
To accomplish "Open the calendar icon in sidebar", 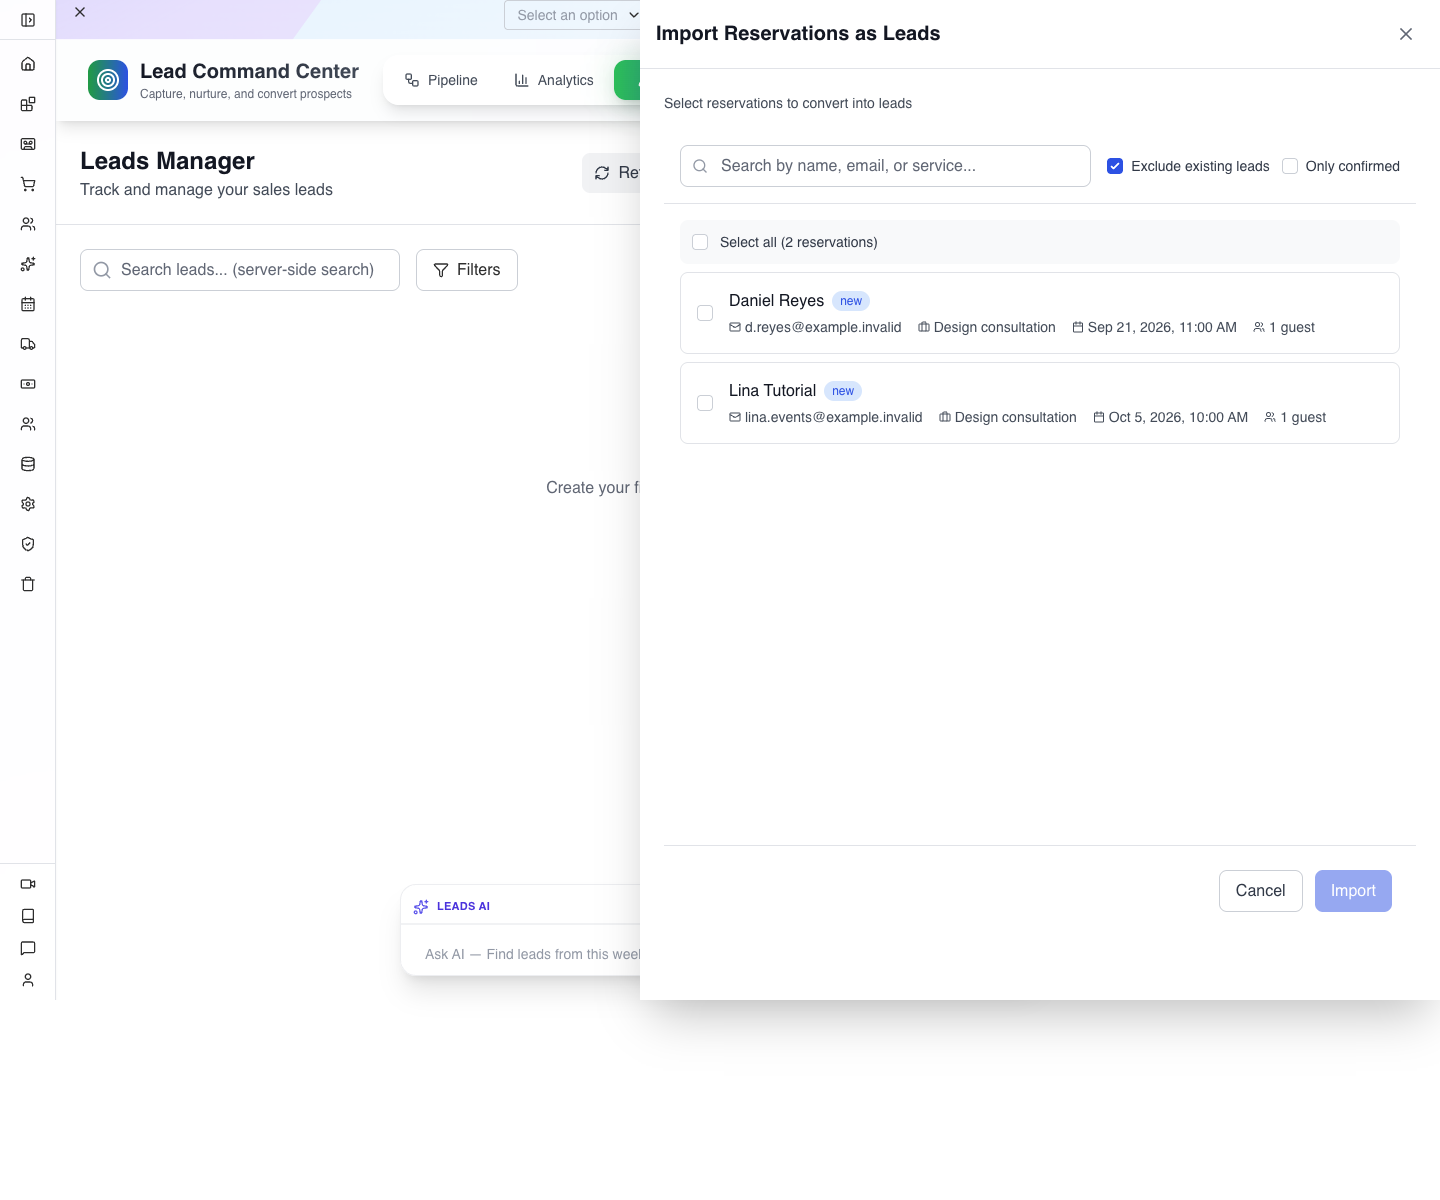I will coord(28,304).
